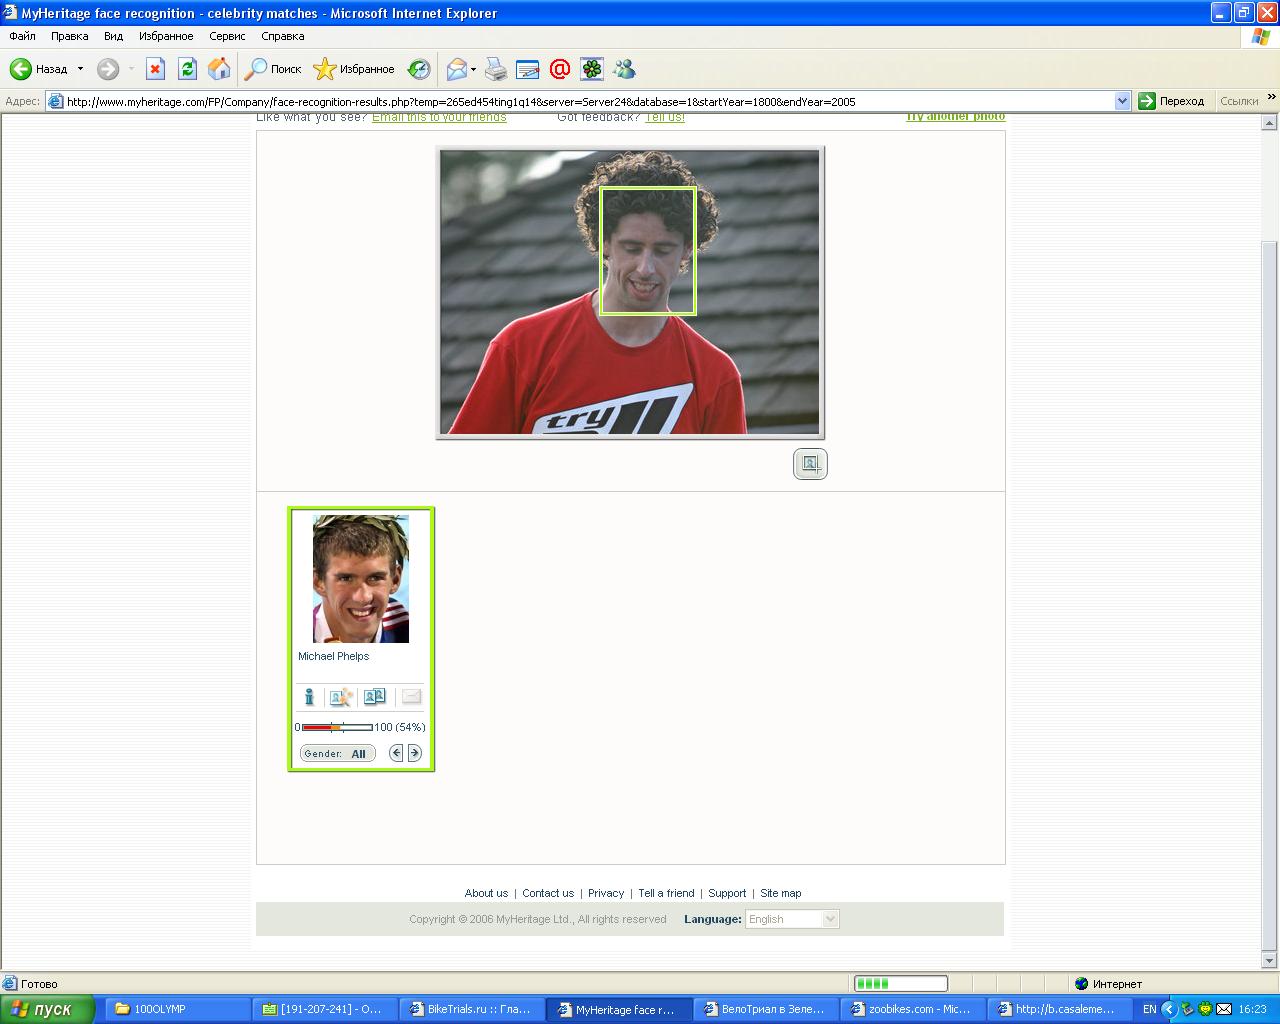Toggle the Gender: All filter
The width and height of the screenshot is (1280, 1024).
(x=338, y=753)
